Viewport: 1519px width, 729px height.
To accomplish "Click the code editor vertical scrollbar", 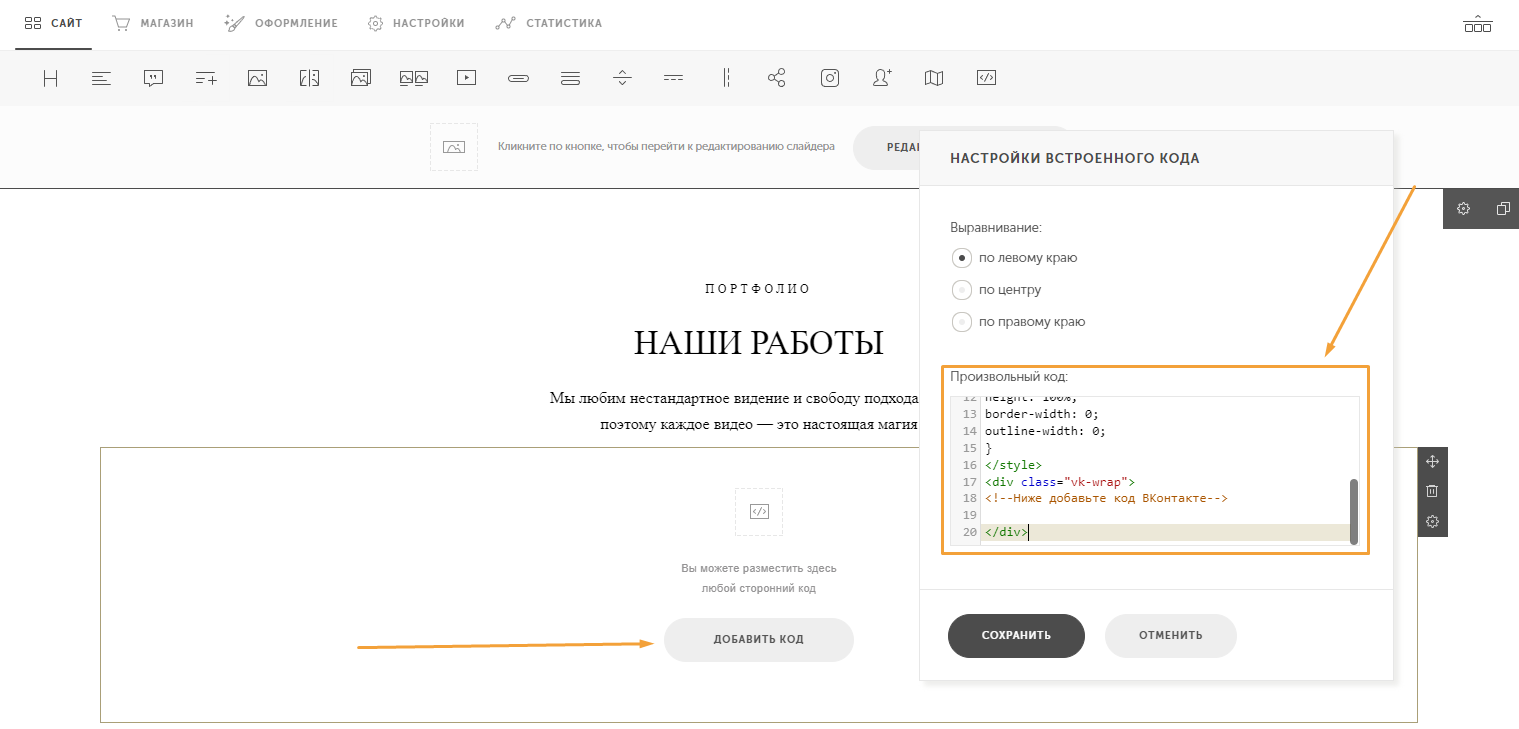I will [x=1354, y=511].
